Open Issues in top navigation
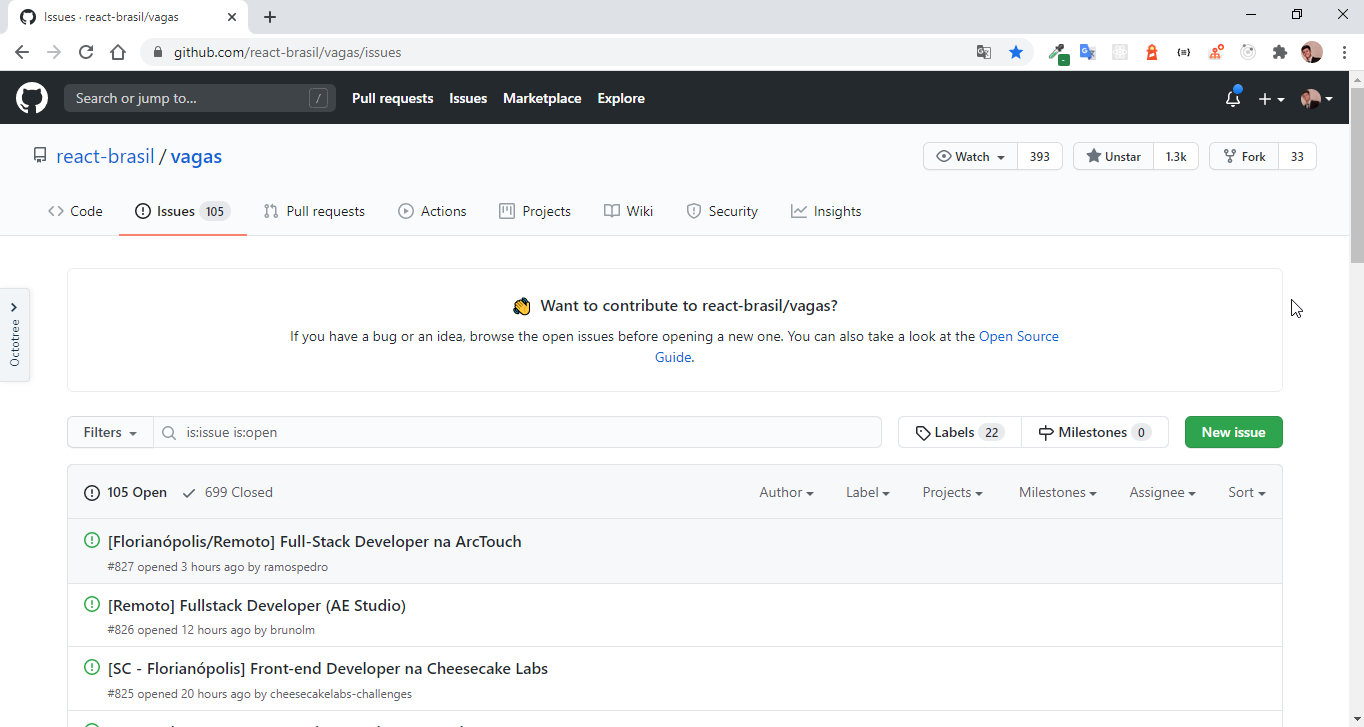1364x727 pixels. (x=468, y=98)
